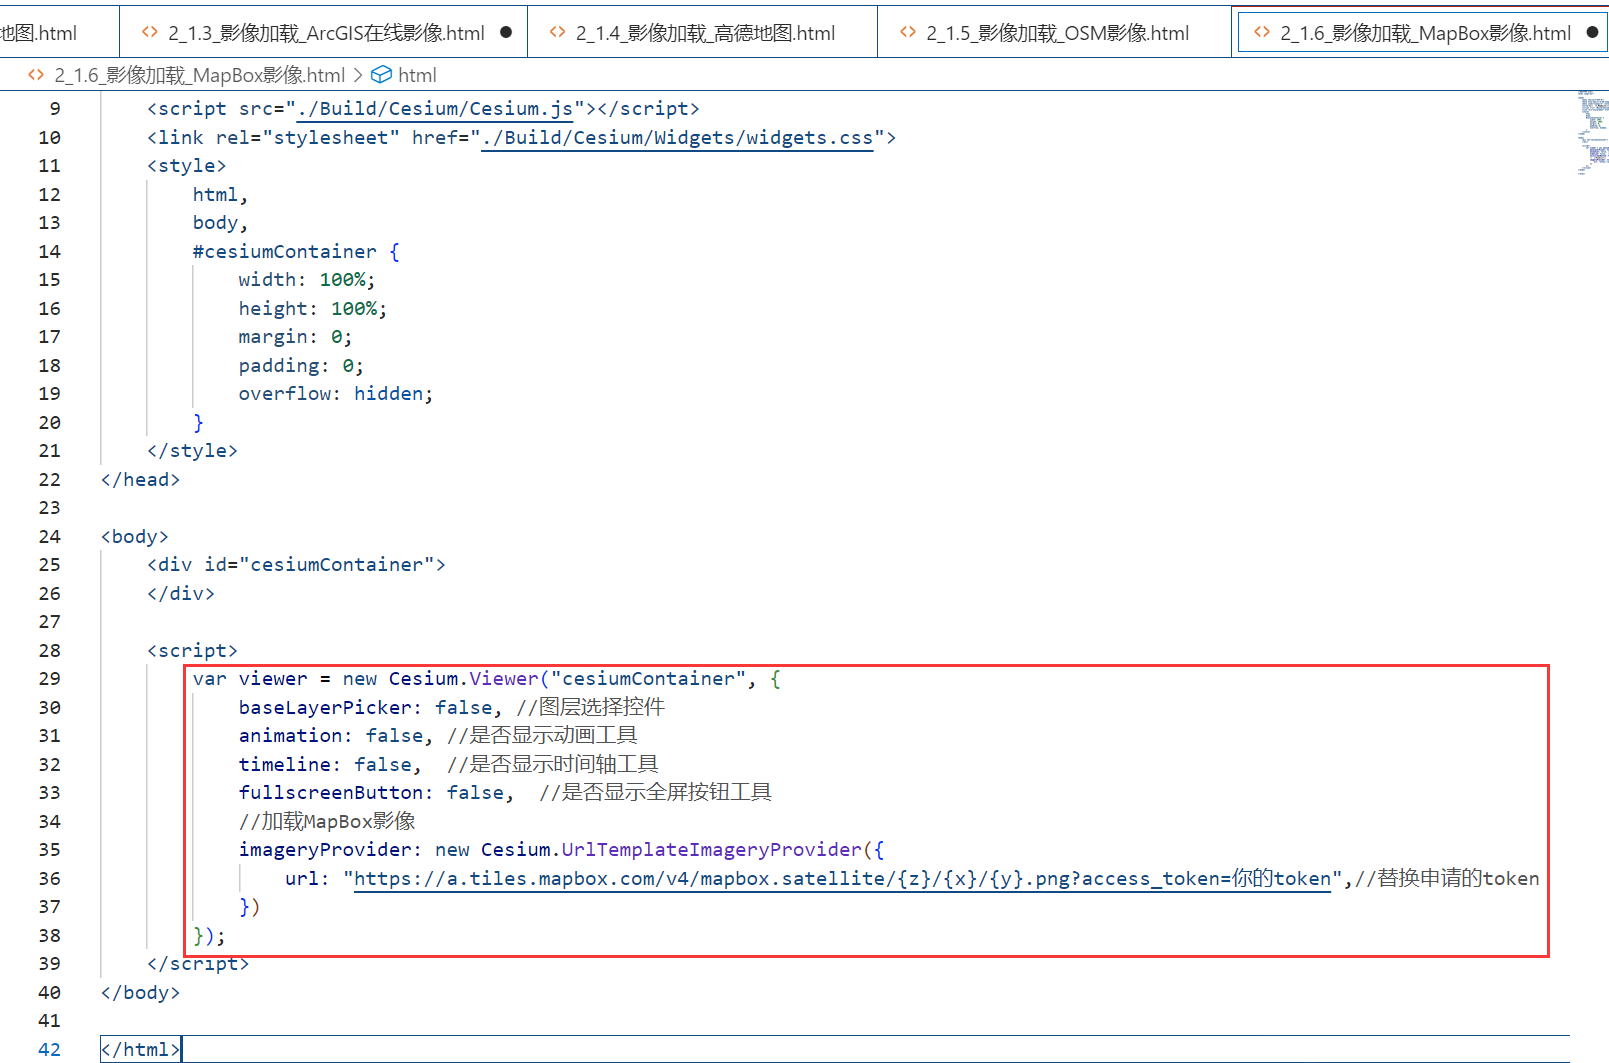Click the comment //替换申请的token
Viewport: 1609px width, 1063px height.
pos(1447,879)
